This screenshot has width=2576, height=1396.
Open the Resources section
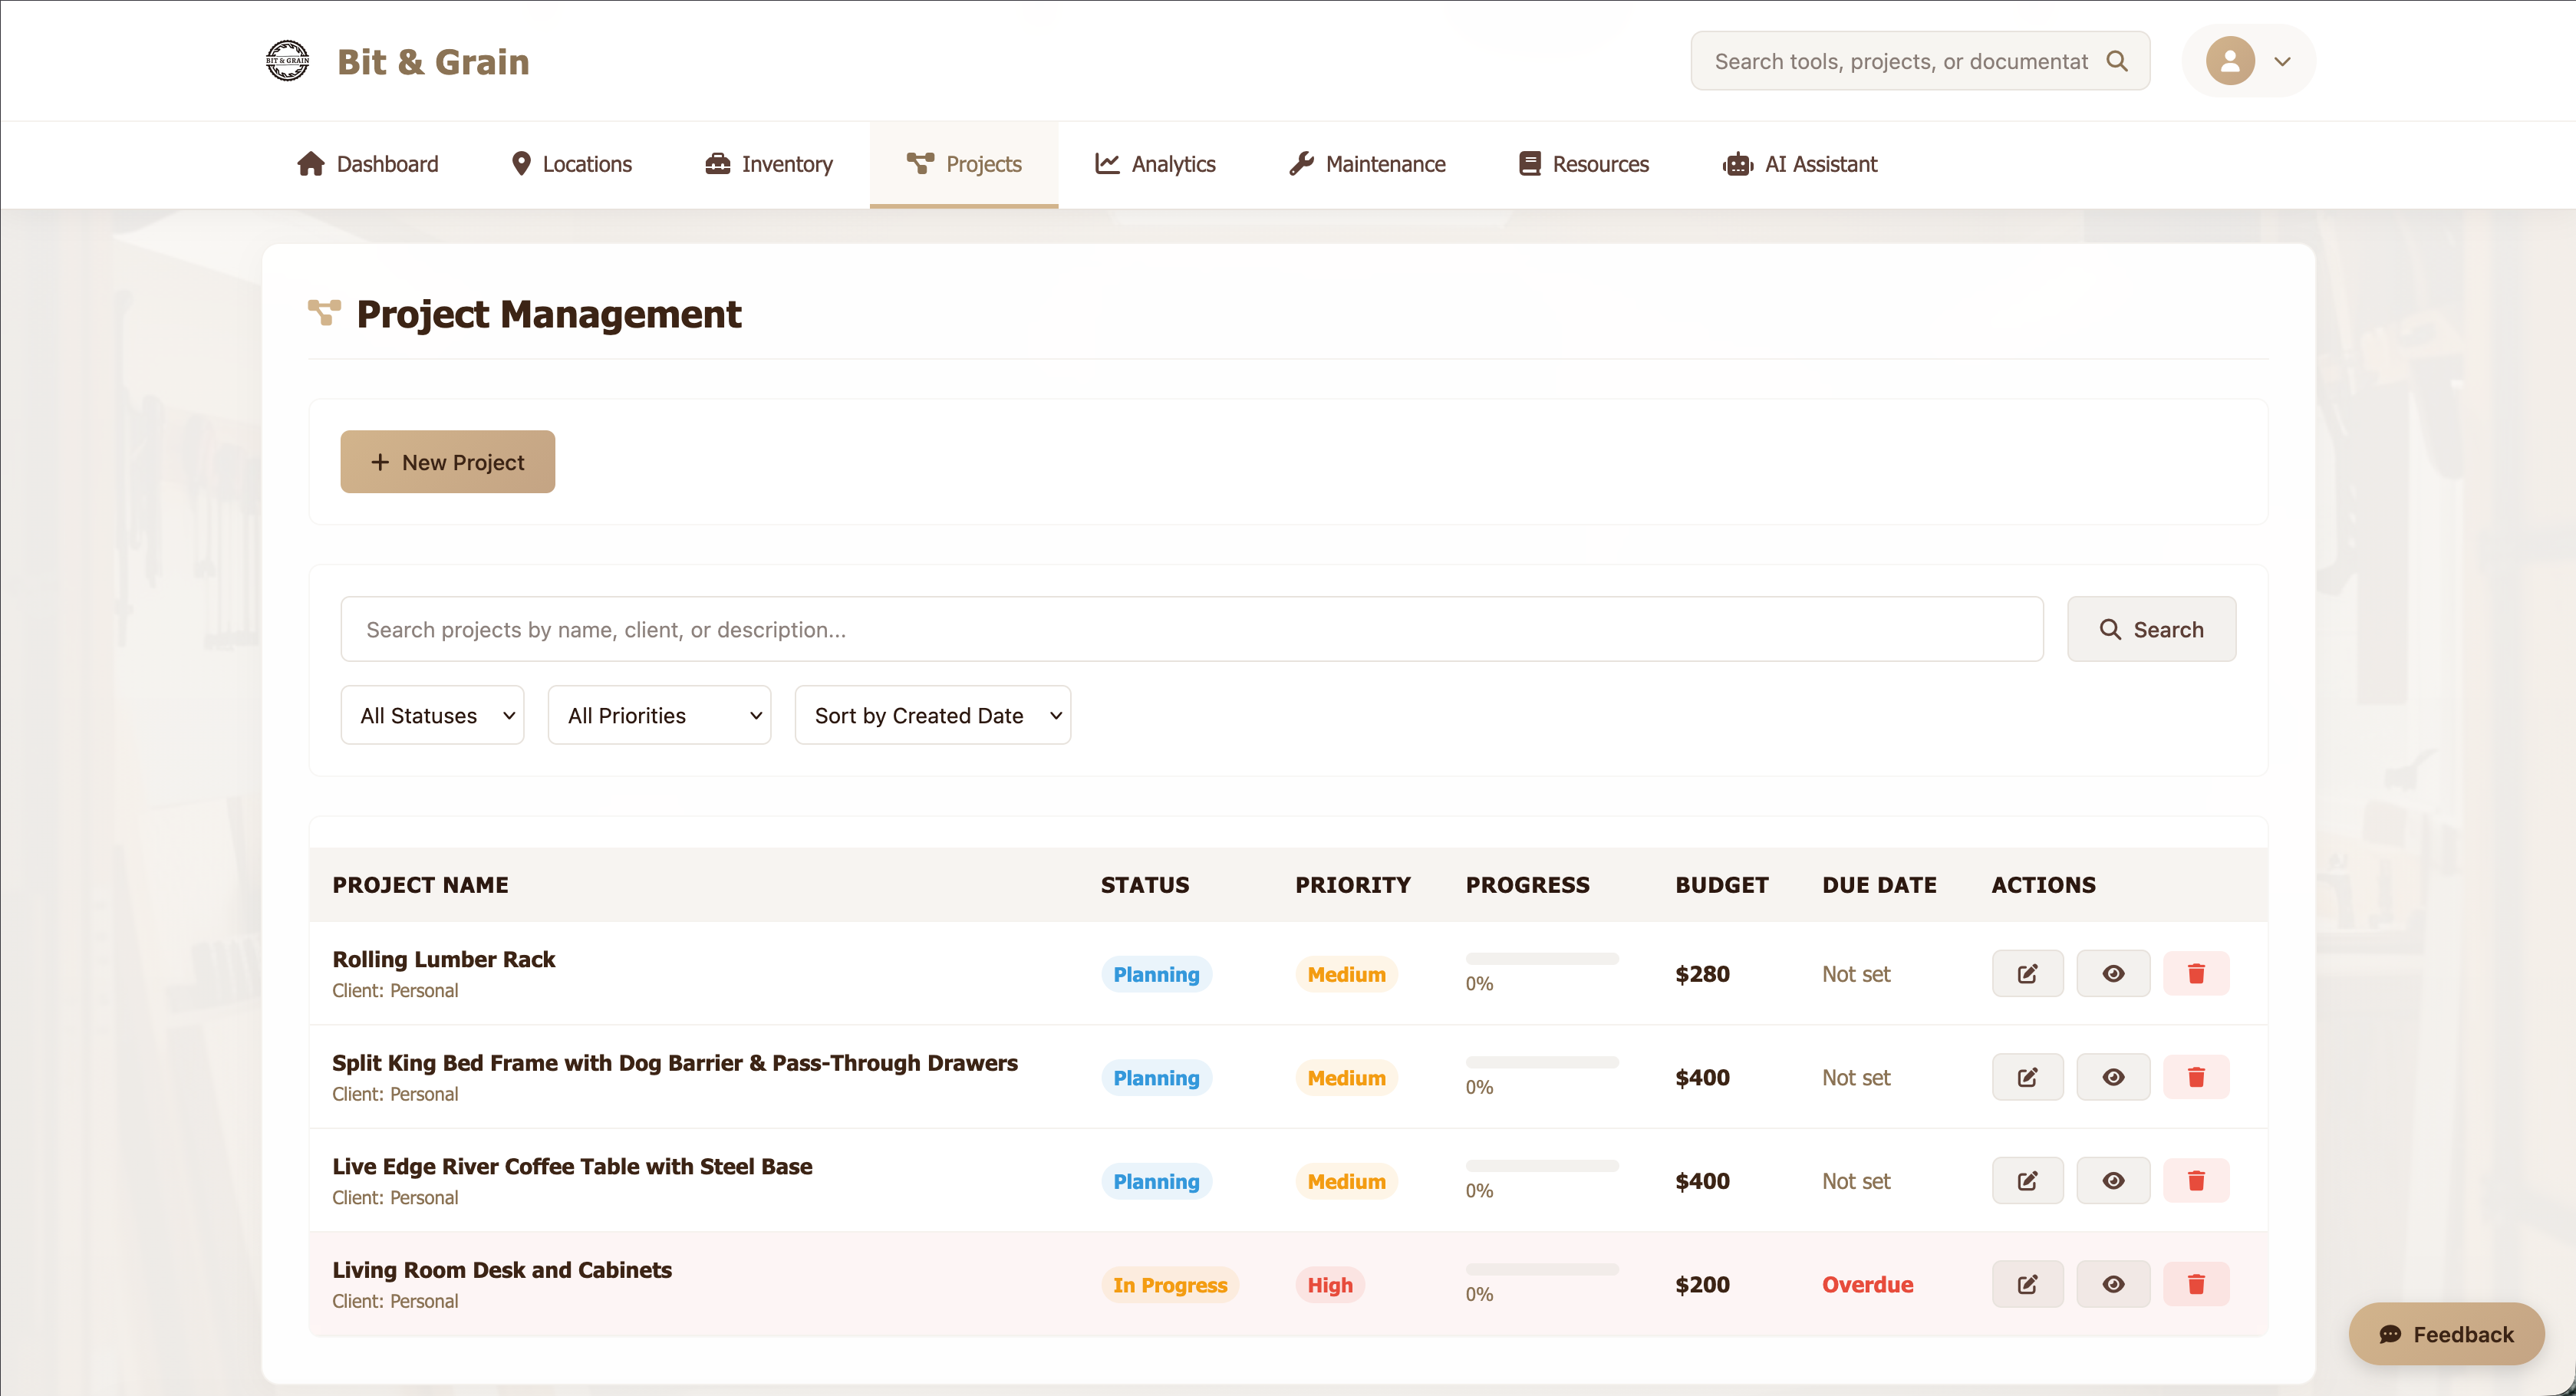(x=1583, y=164)
